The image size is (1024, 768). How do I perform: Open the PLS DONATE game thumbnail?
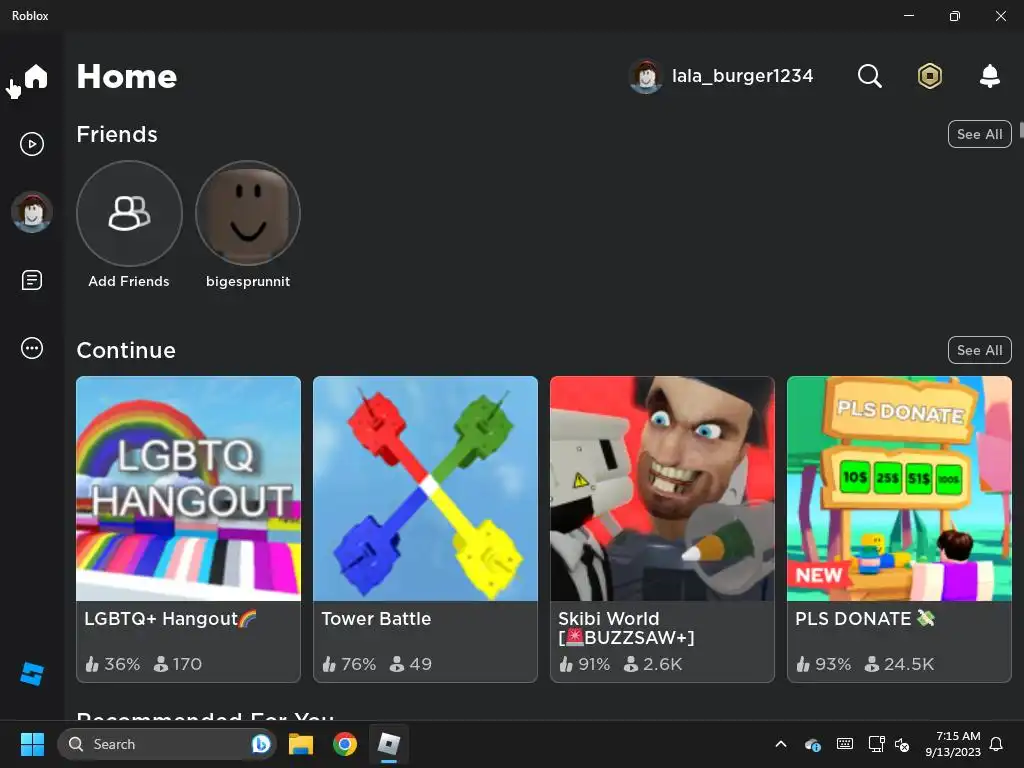click(899, 488)
